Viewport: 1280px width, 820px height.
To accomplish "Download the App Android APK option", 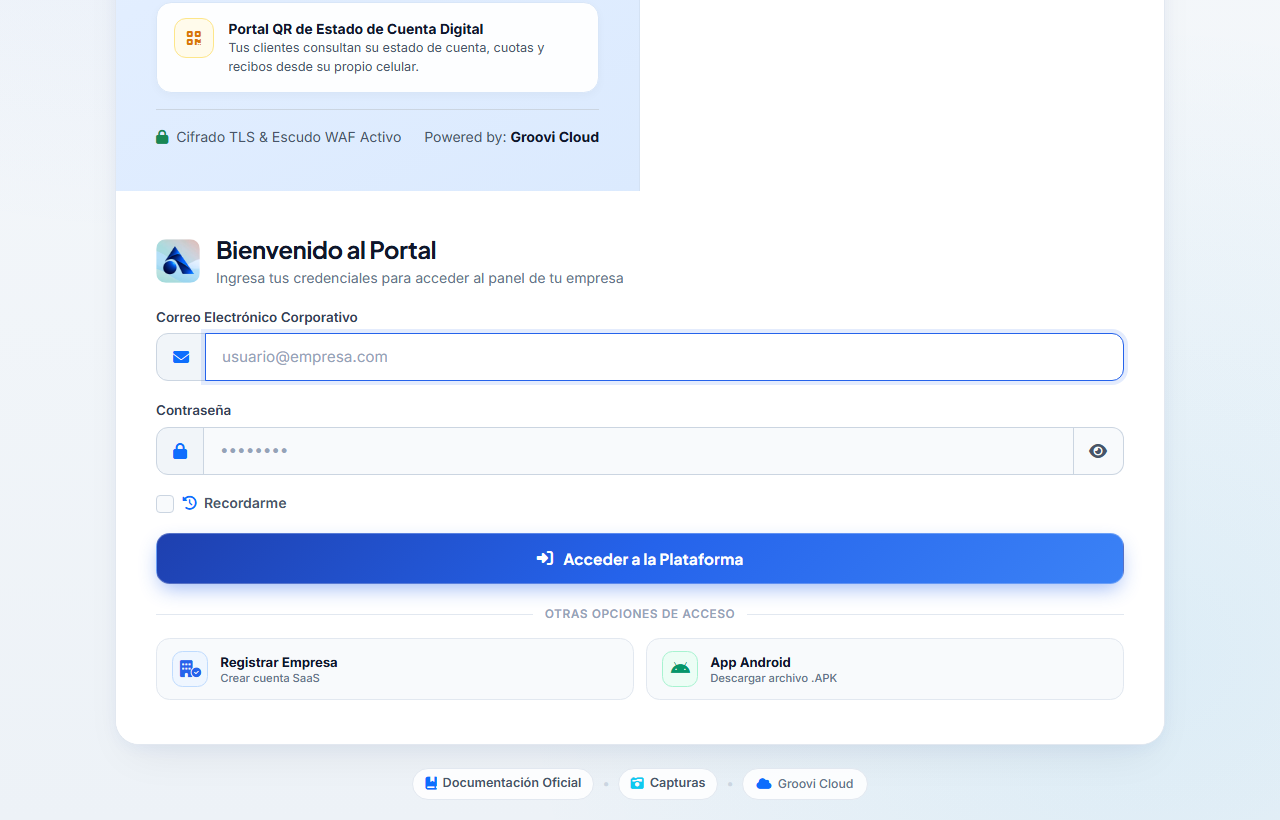I will (x=885, y=669).
